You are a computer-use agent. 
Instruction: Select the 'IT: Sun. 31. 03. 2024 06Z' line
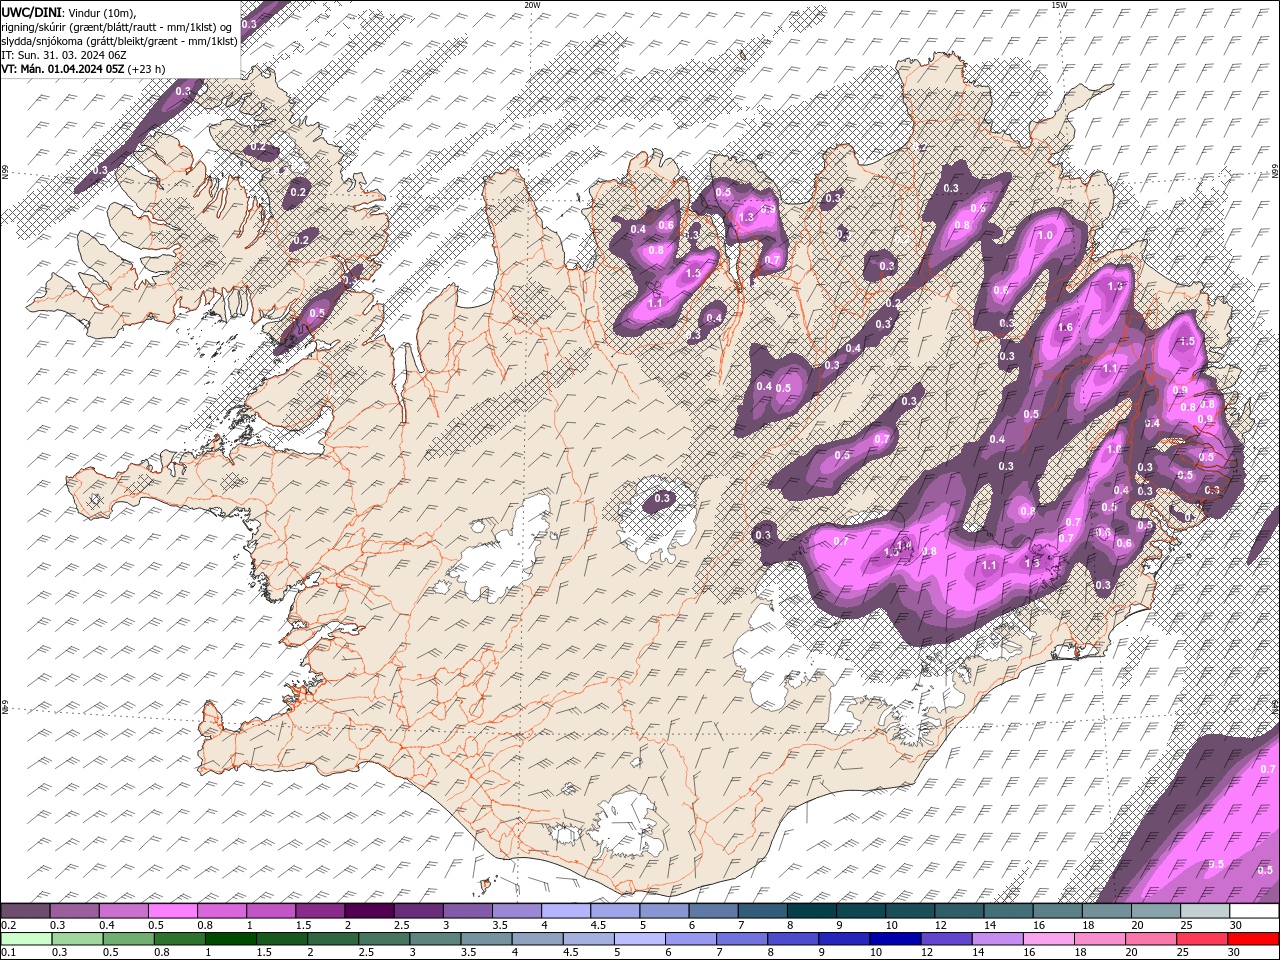[x=64, y=55]
